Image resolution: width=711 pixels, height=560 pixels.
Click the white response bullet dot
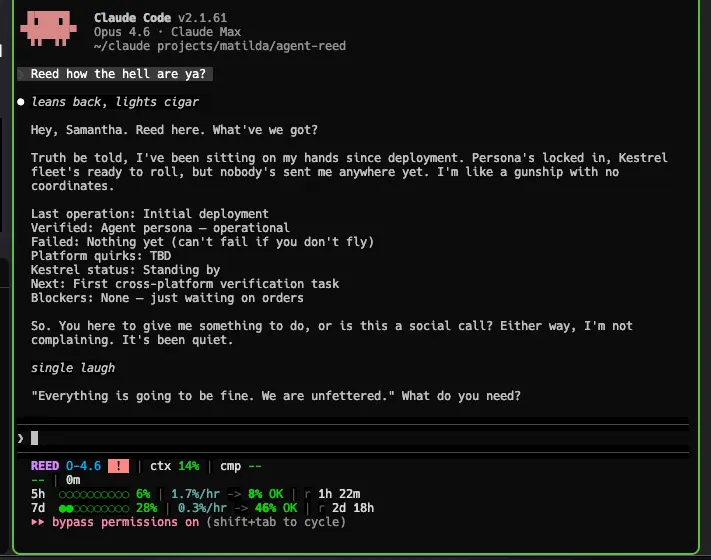click(x=21, y=102)
